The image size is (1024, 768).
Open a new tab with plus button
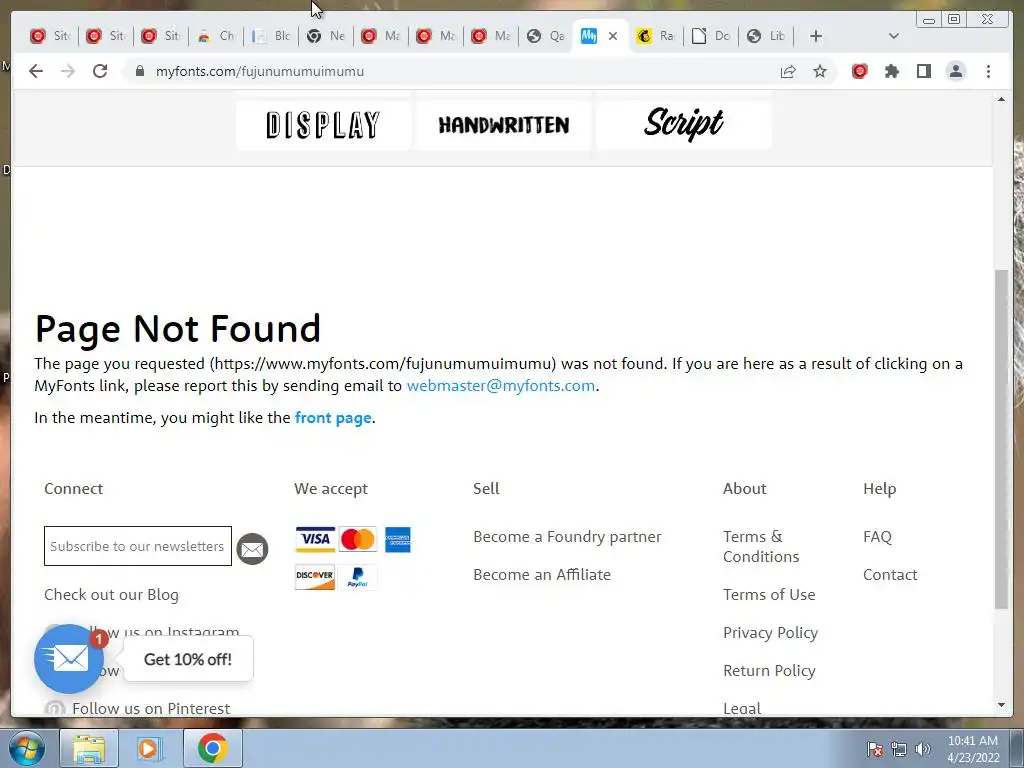point(816,36)
